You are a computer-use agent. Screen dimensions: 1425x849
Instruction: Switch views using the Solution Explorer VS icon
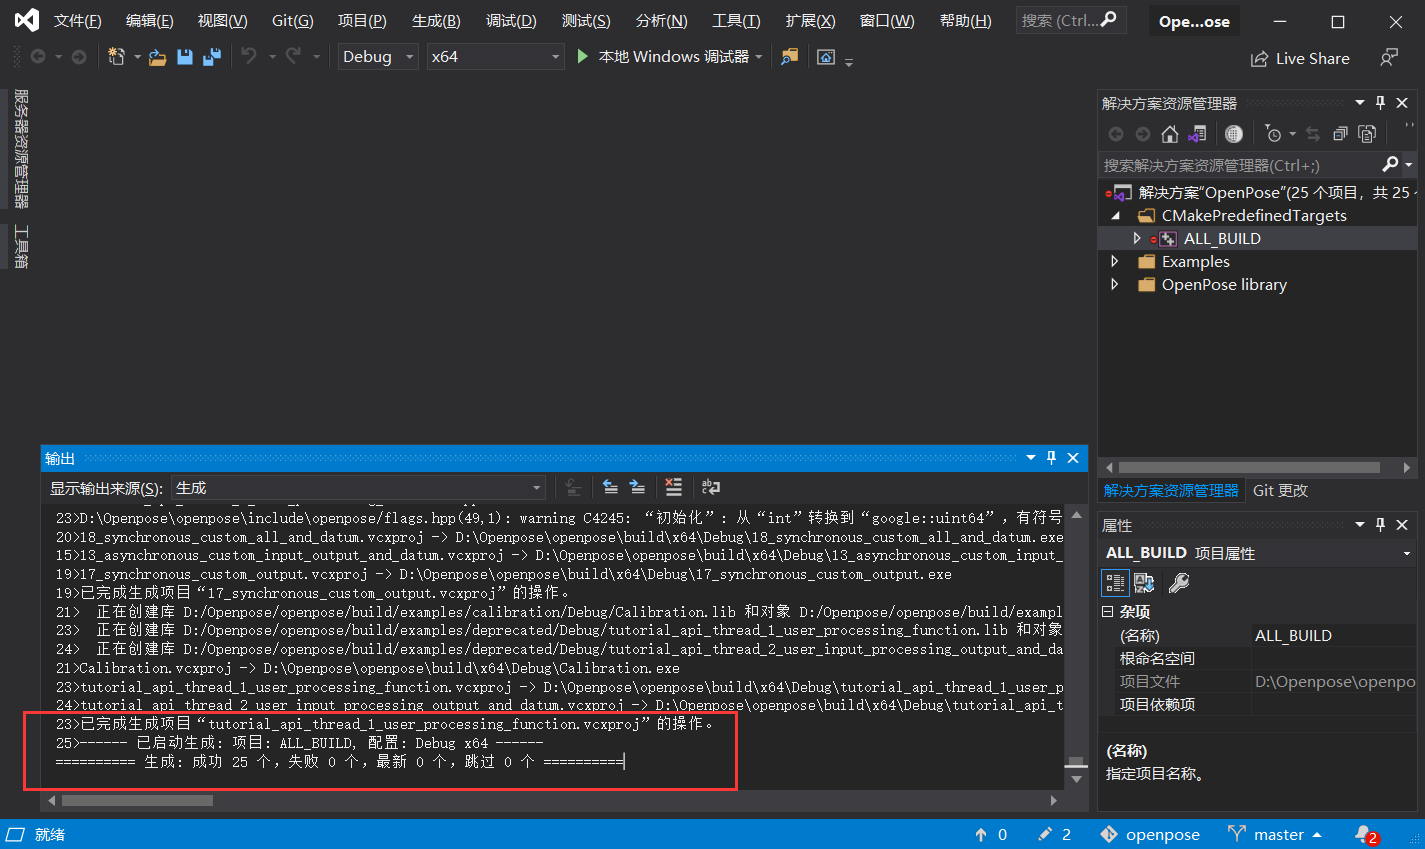1197,134
